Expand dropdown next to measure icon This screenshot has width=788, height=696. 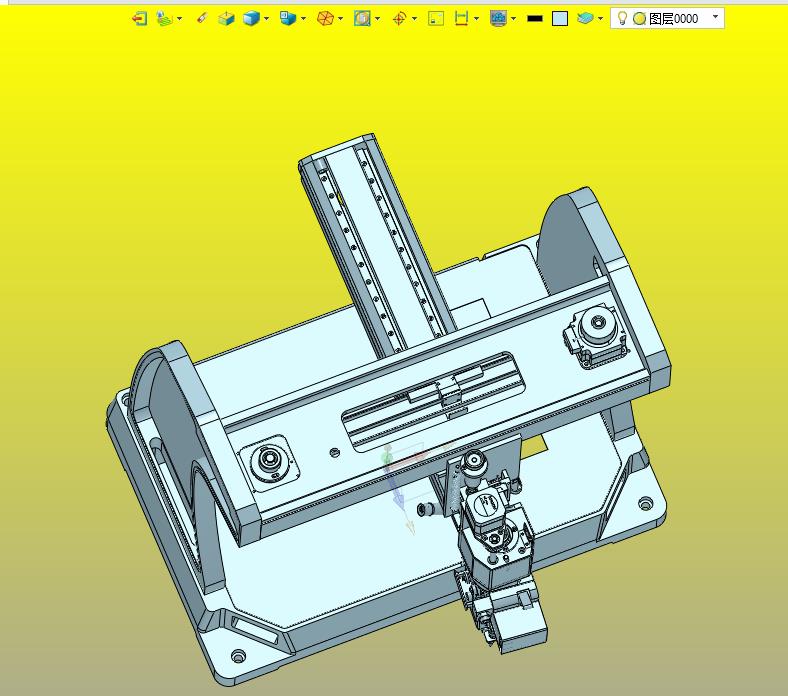click(x=476, y=19)
